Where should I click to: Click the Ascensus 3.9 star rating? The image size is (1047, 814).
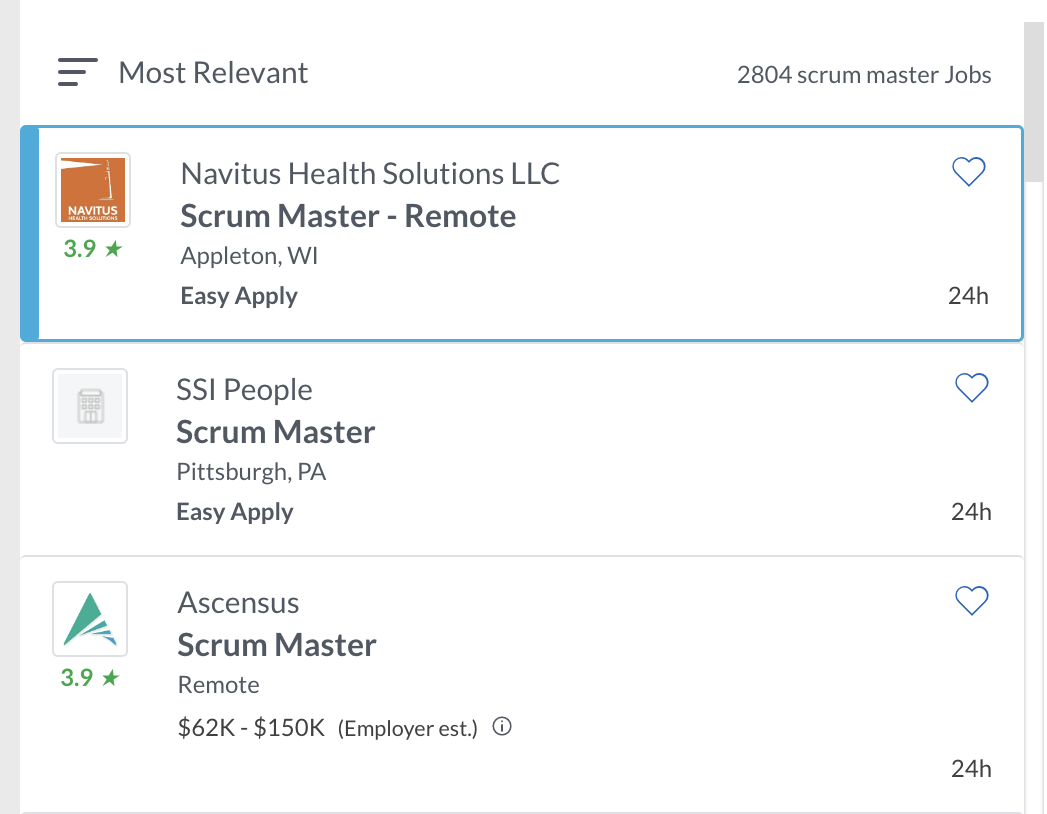point(90,678)
